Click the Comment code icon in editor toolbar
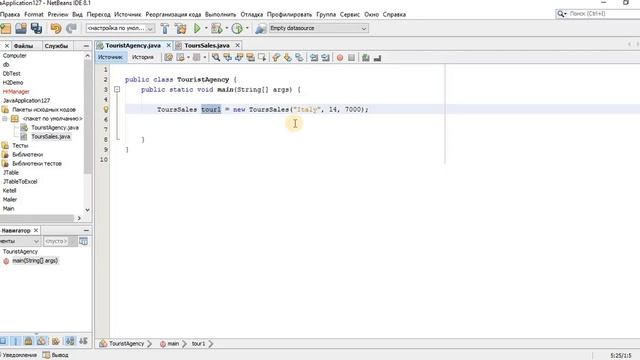 (366, 58)
